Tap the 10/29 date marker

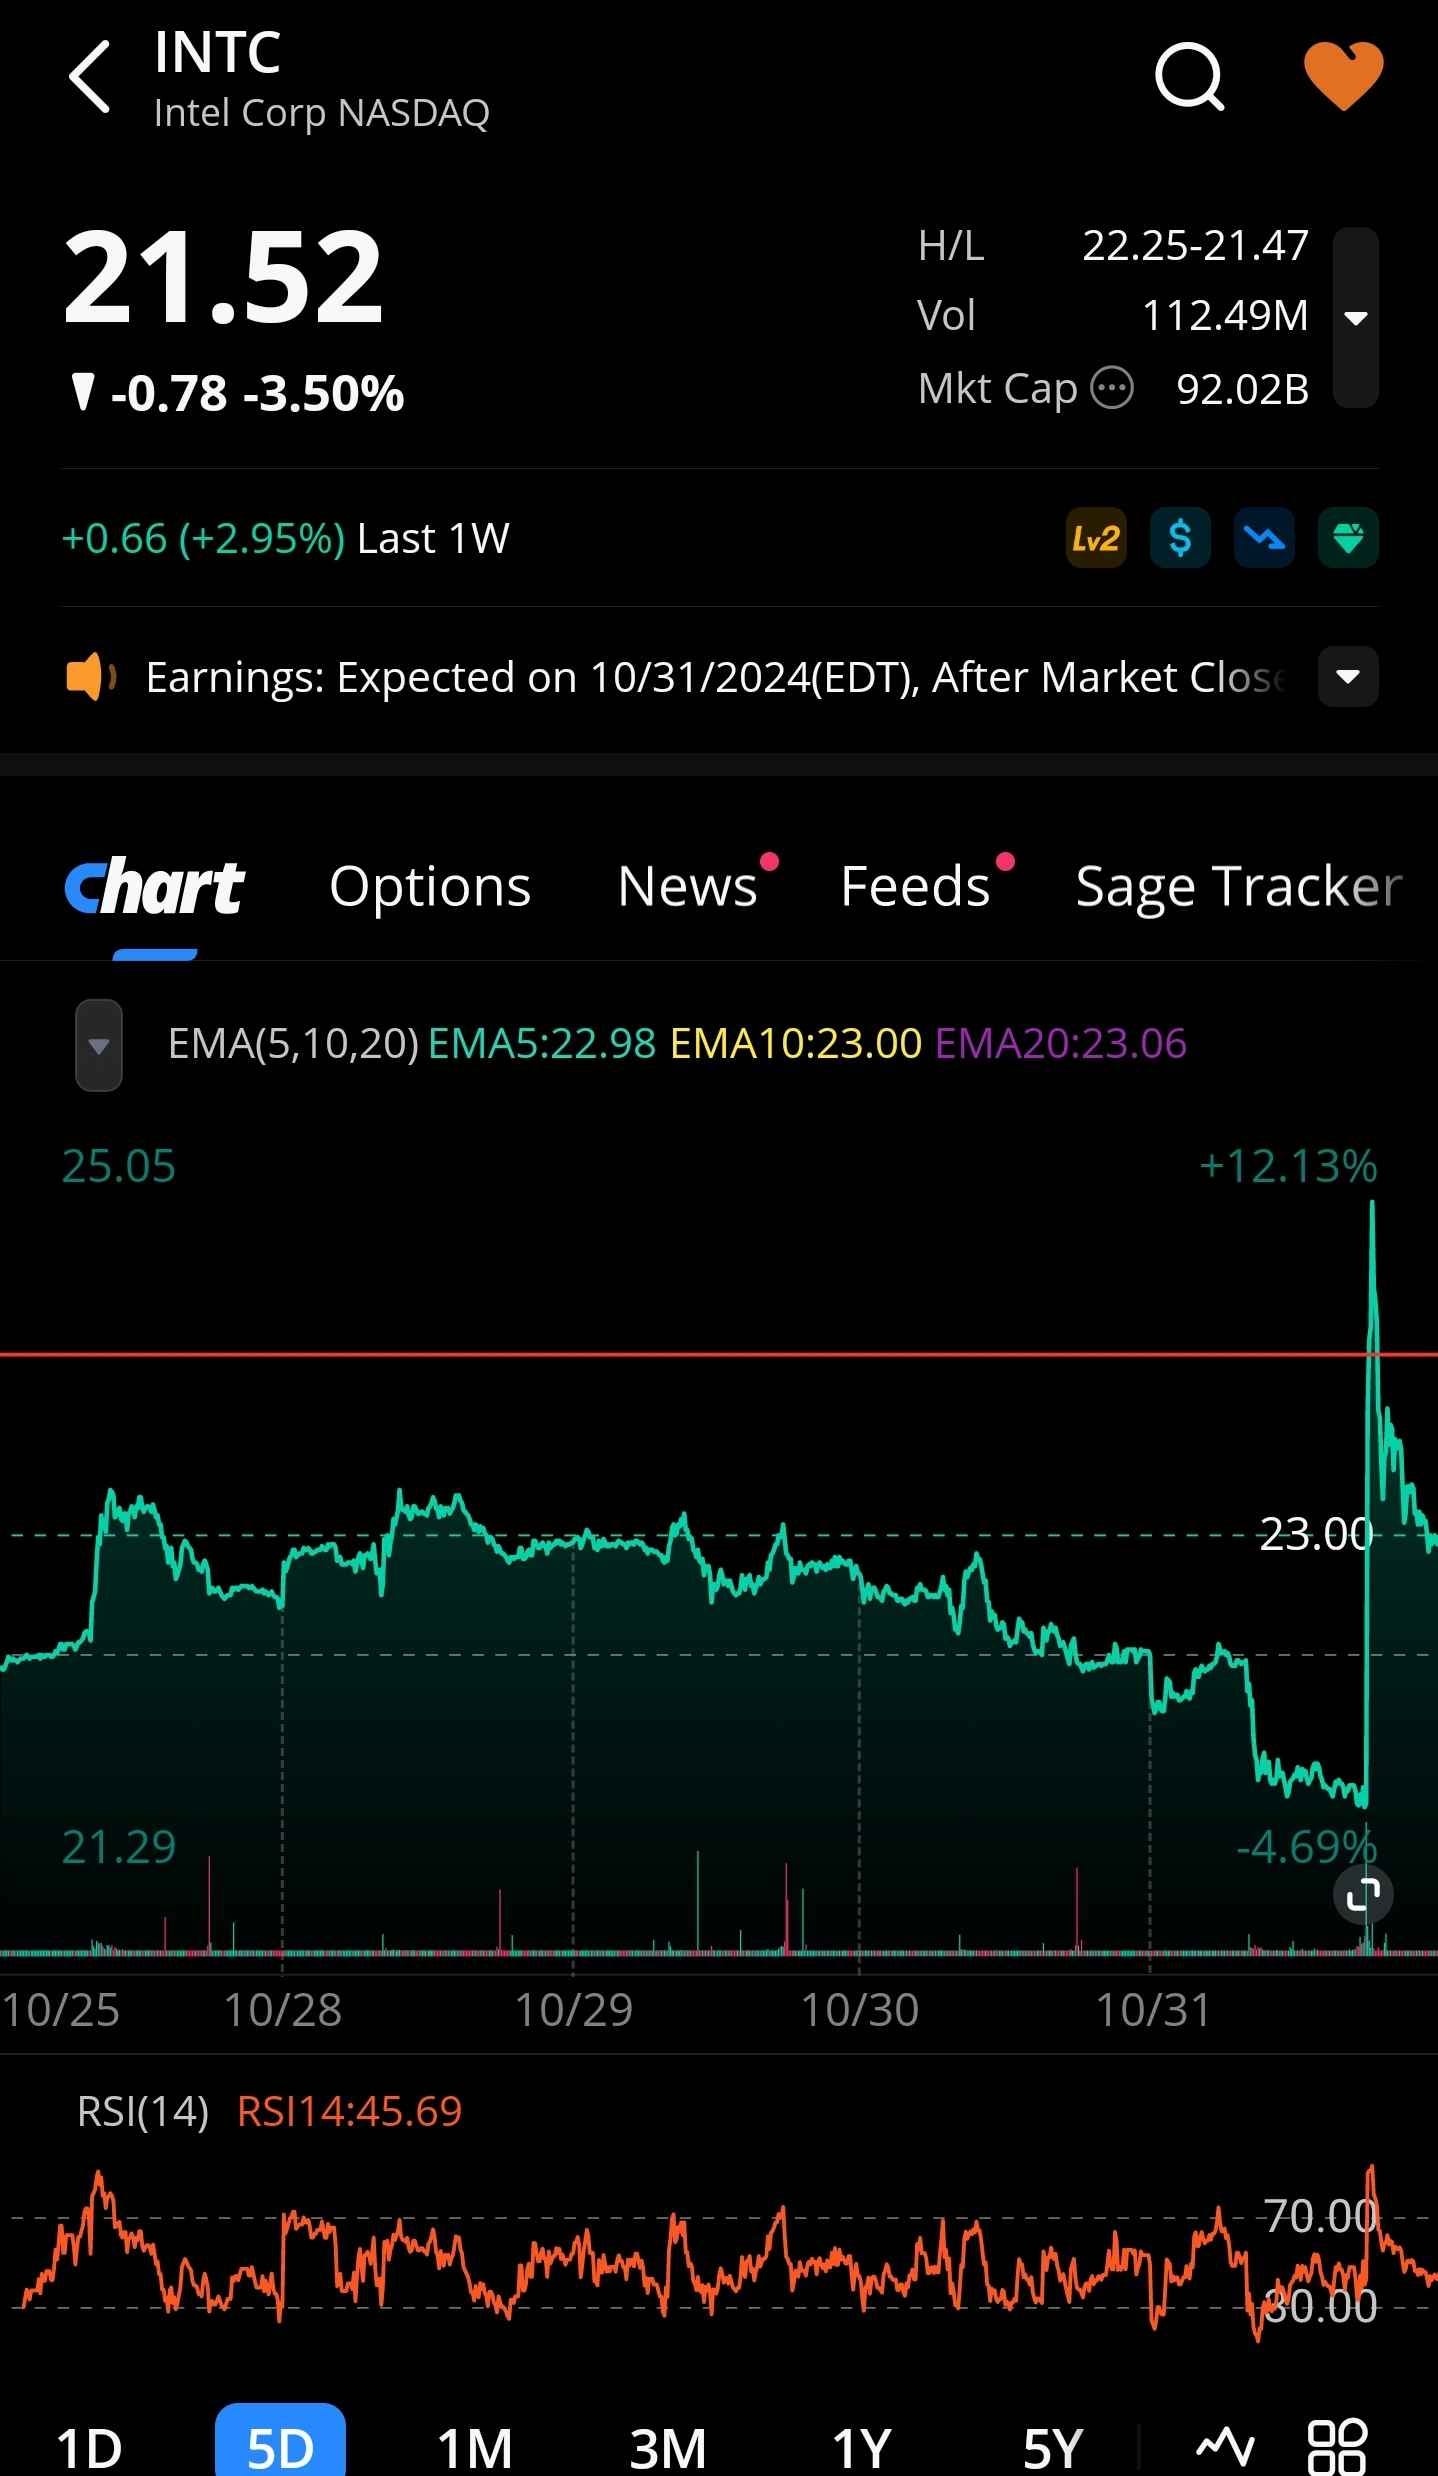point(574,2010)
